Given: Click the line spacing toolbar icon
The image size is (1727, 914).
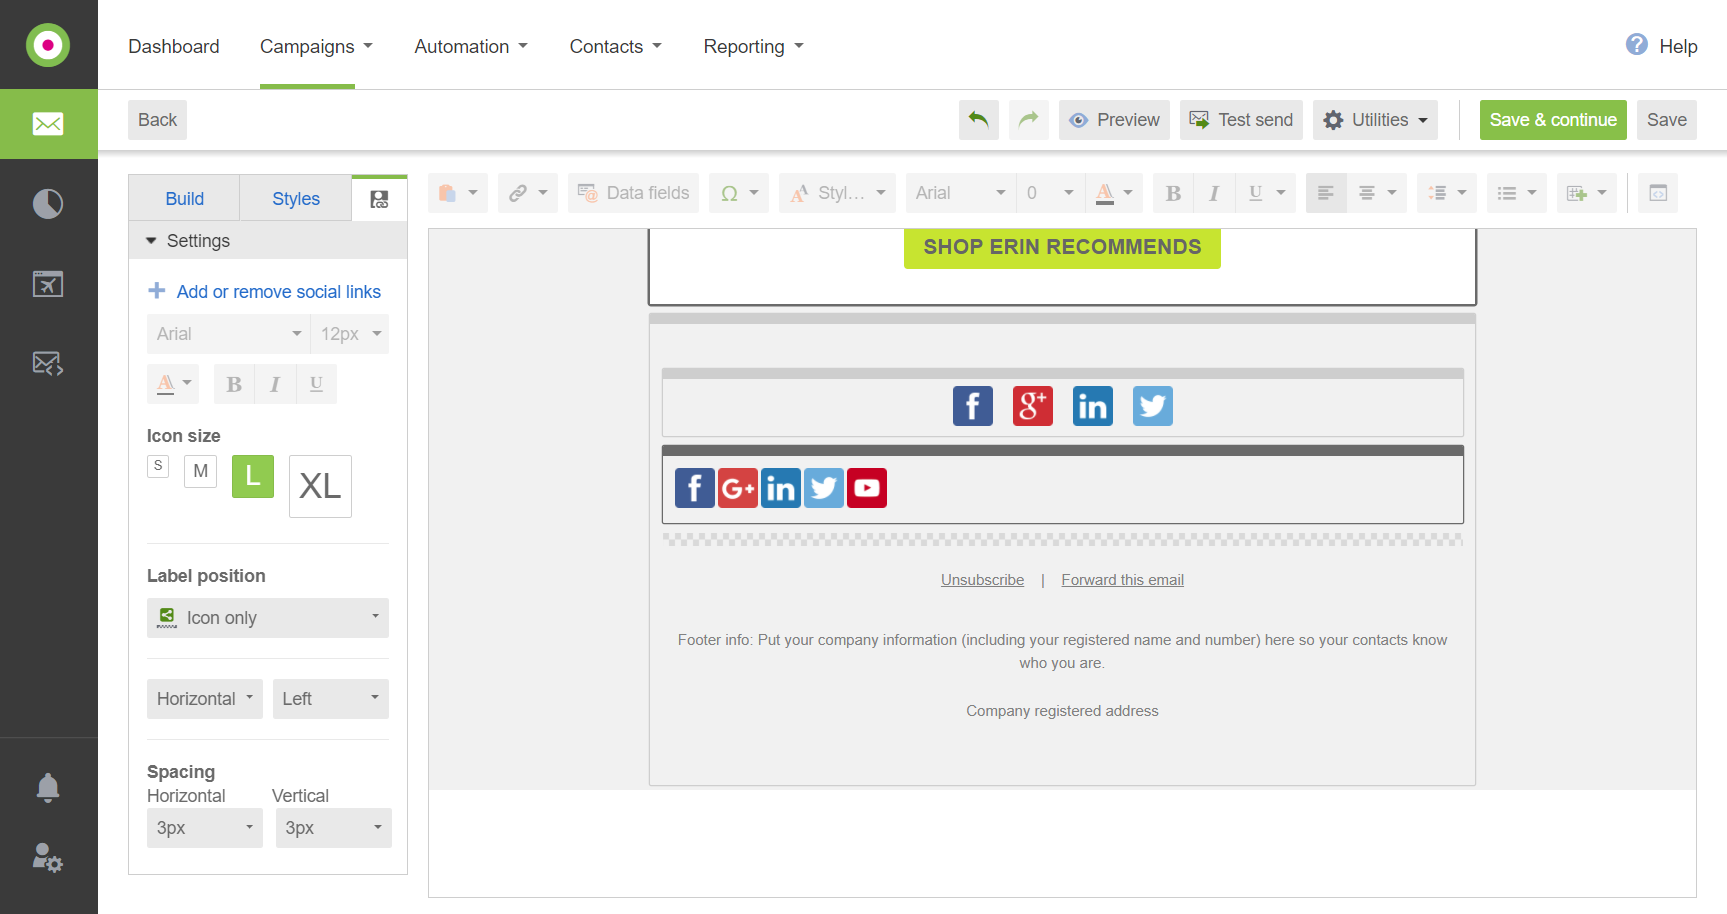Looking at the screenshot, I should coord(1437,193).
